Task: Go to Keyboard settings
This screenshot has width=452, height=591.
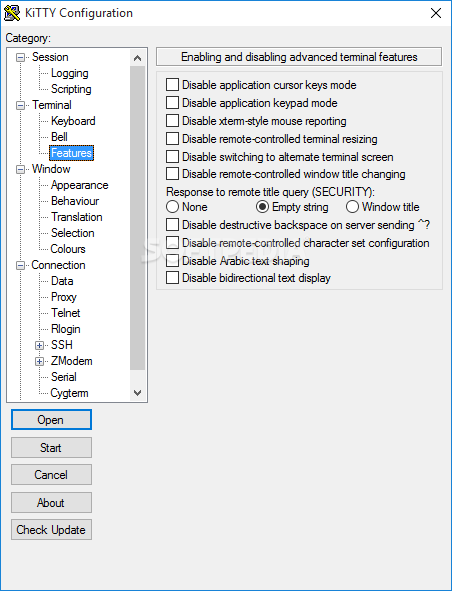Action: point(73,121)
